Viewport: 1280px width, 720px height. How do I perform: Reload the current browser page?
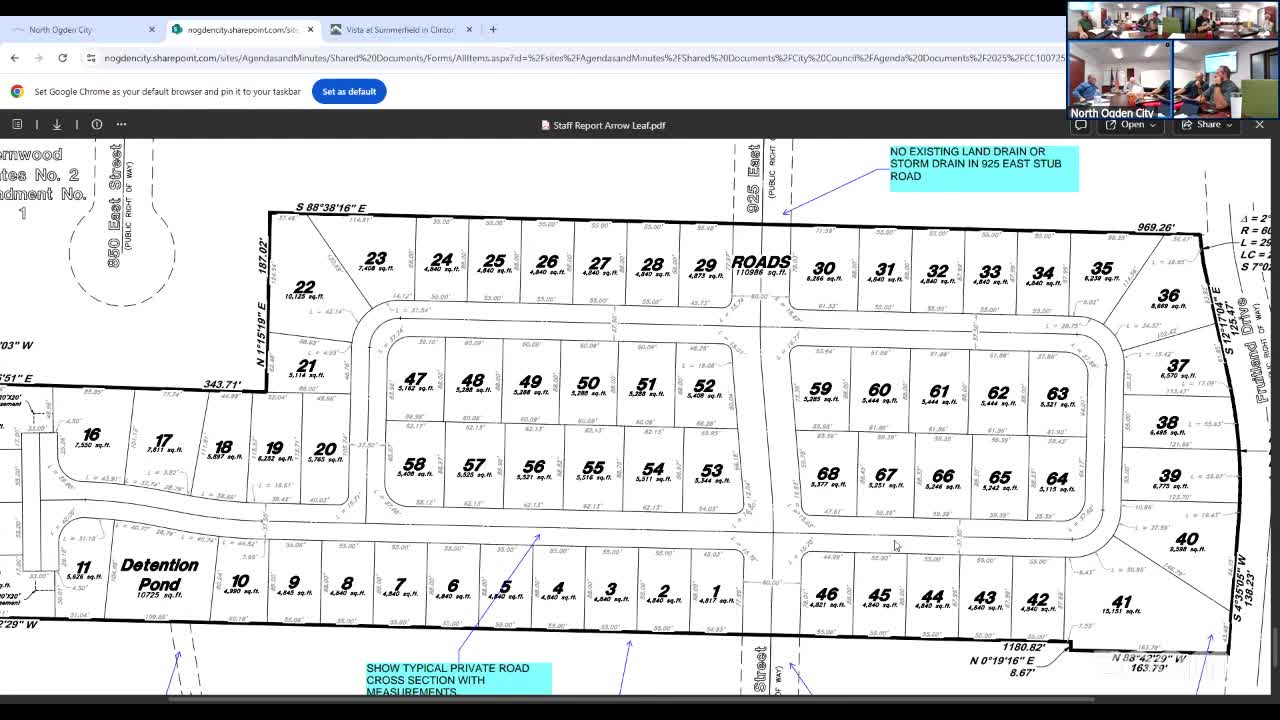coord(62,58)
